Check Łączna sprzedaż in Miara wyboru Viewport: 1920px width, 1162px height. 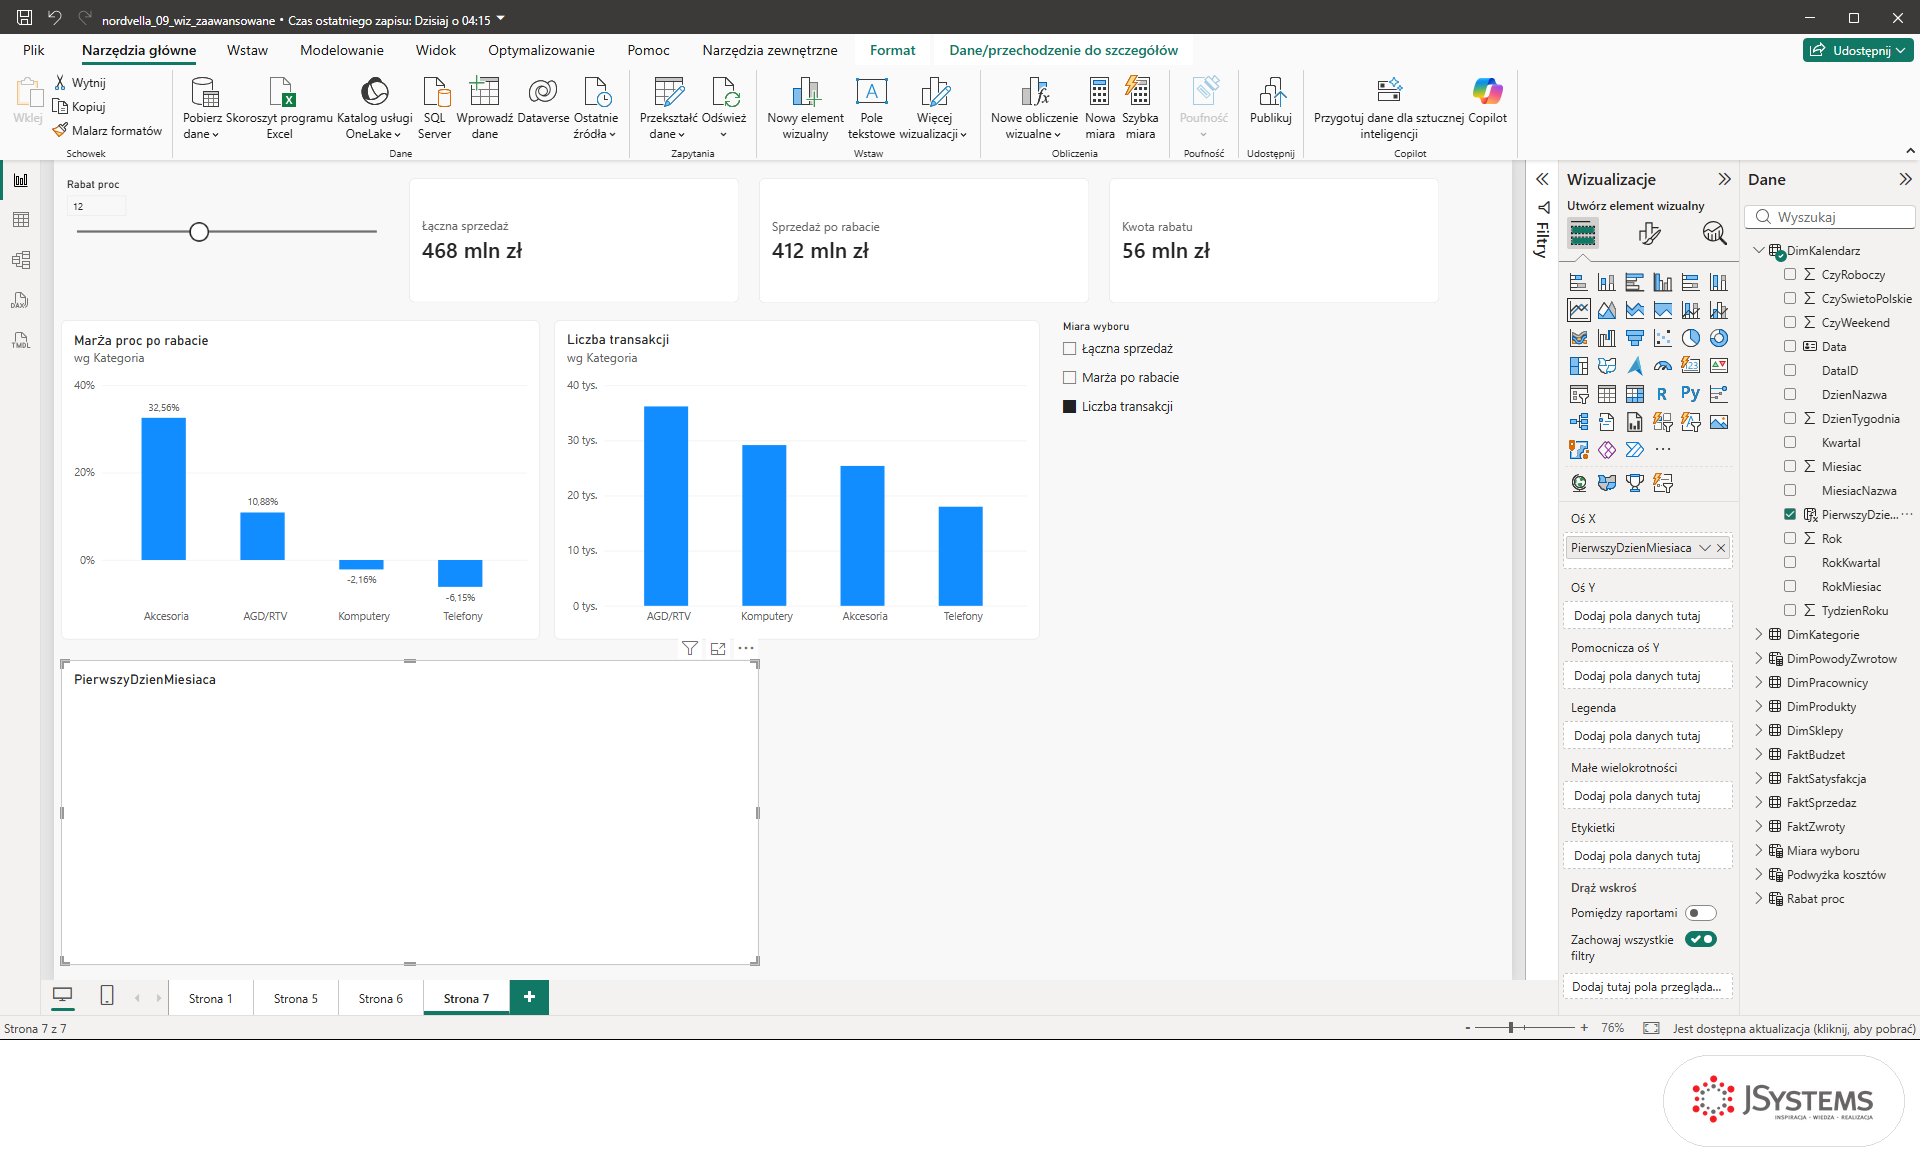point(1069,349)
